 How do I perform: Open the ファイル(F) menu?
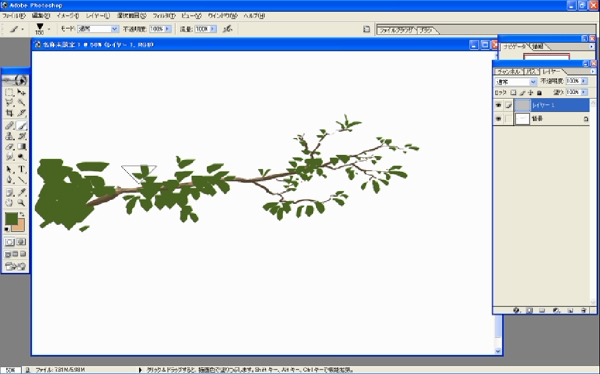pos(14,16)
